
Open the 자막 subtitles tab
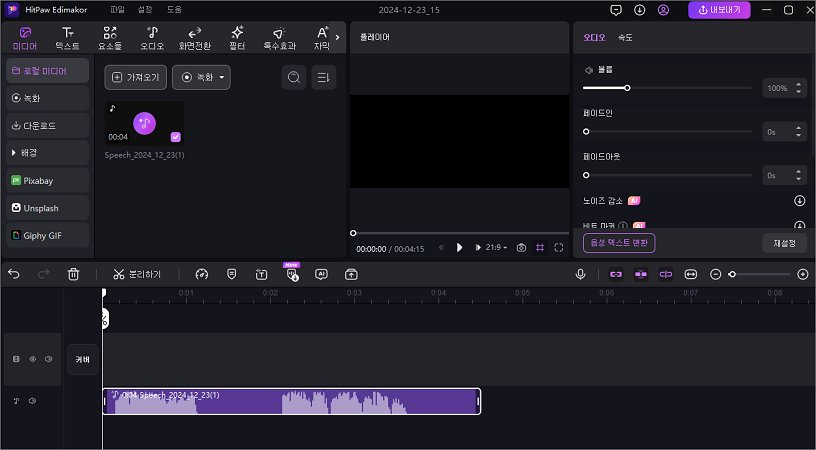[x=322, y=38]
